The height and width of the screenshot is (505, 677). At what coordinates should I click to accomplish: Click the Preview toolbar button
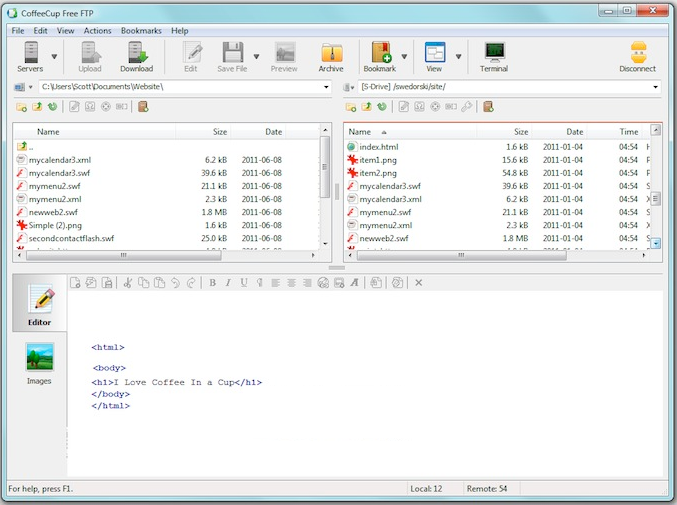click(285, 56)
